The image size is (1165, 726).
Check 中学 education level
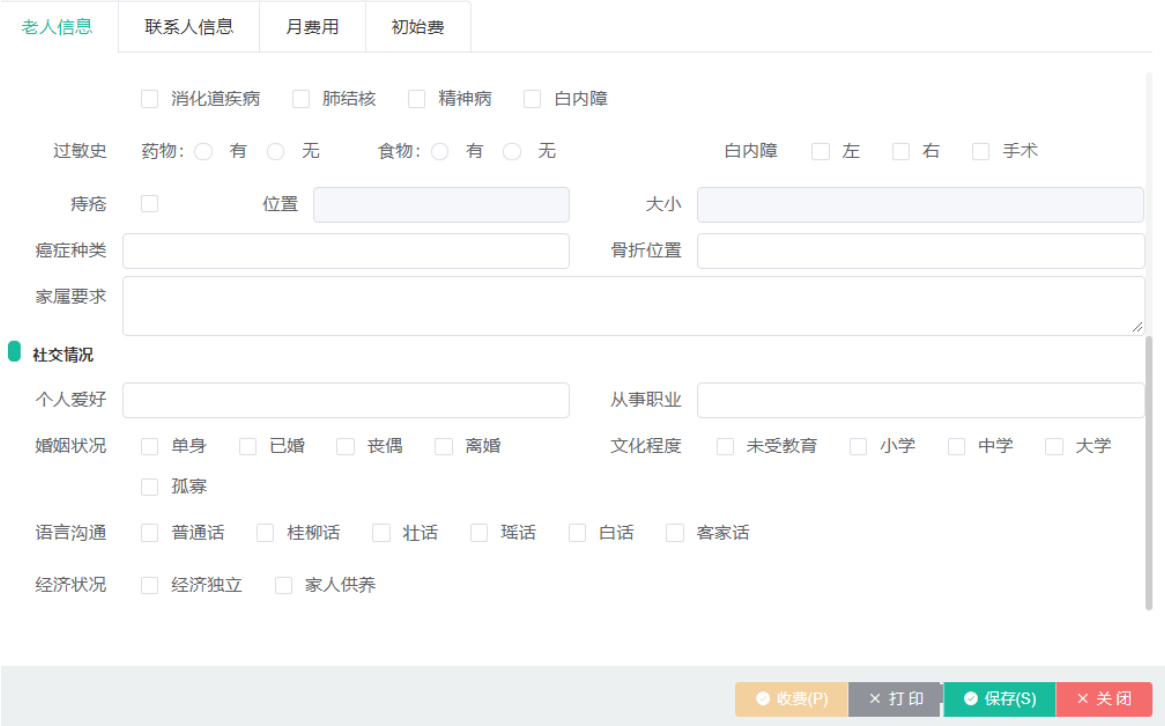click(x=956, y=447)
